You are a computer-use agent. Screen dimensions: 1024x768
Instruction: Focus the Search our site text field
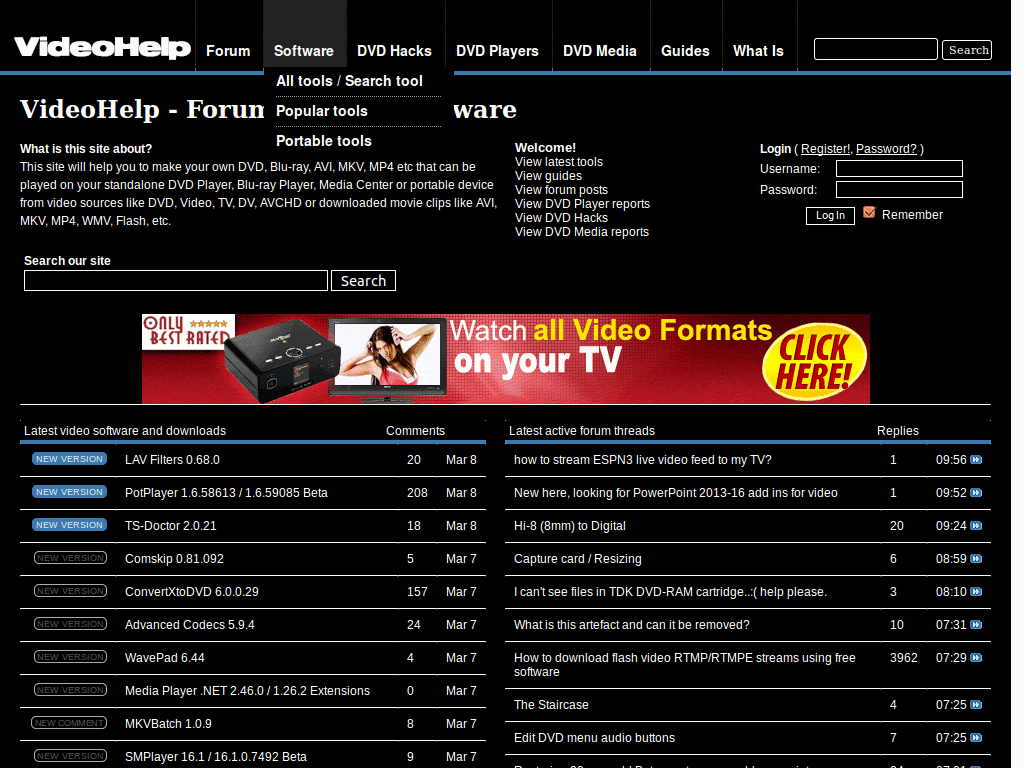(176, 281)
